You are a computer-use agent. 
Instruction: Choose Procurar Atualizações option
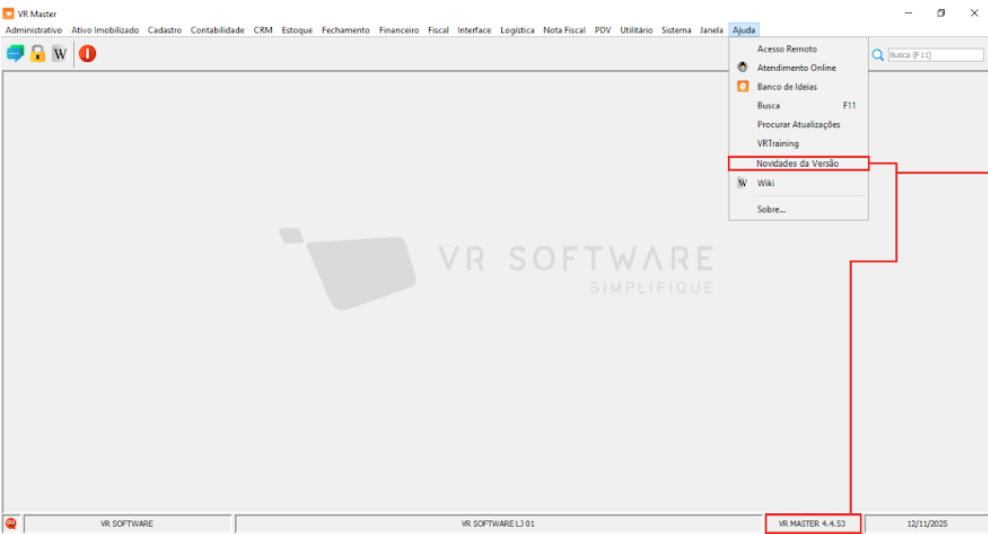pyautogui.click(x=798, y=125)
